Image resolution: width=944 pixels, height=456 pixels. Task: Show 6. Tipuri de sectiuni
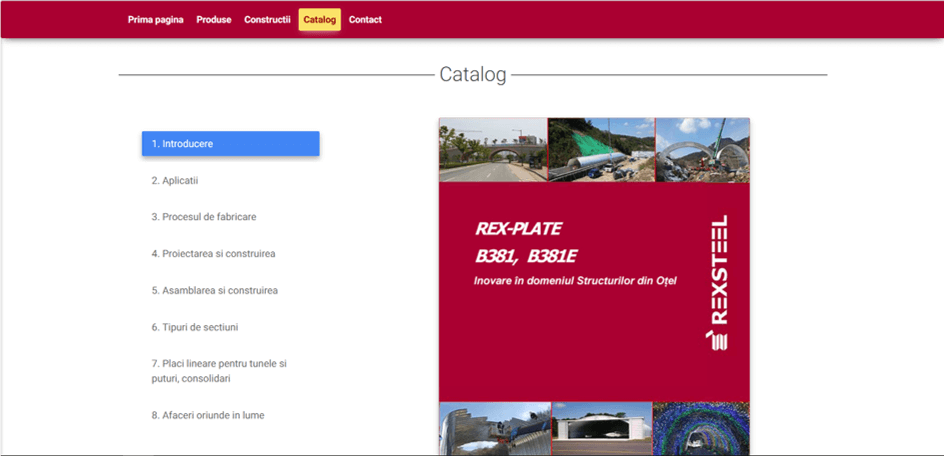tap(194, 327)
